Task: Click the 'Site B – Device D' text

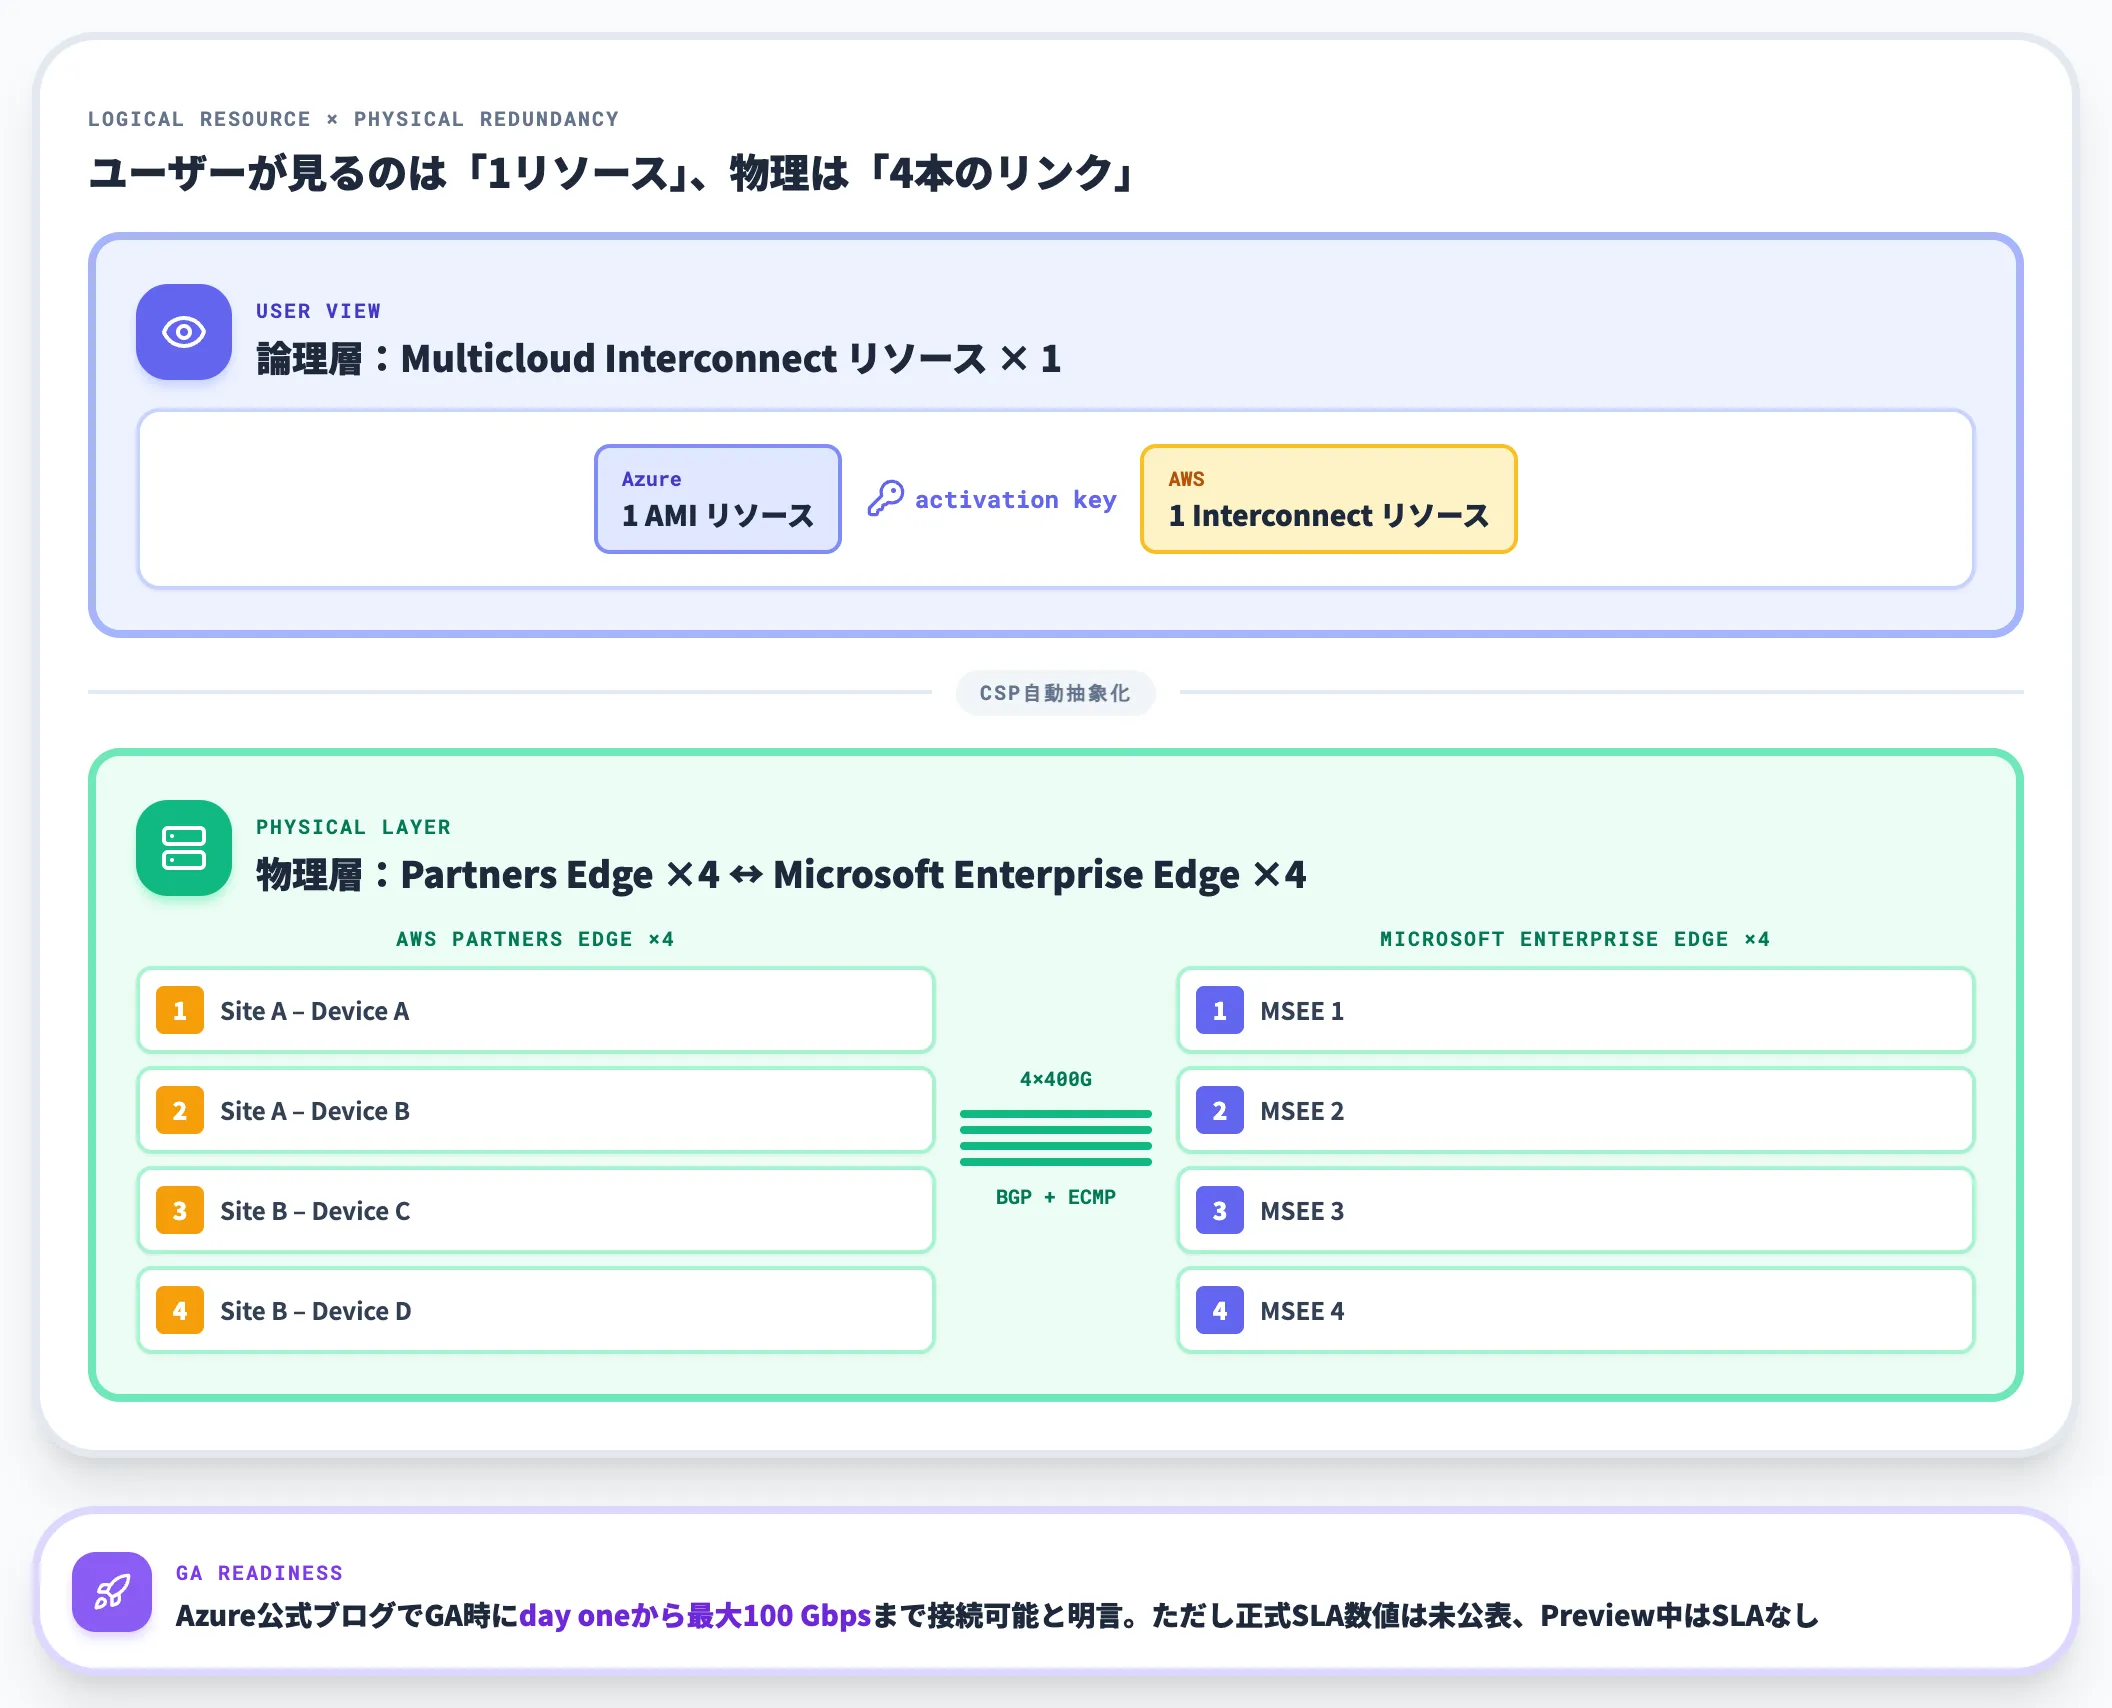Action: click(316, 1311)
